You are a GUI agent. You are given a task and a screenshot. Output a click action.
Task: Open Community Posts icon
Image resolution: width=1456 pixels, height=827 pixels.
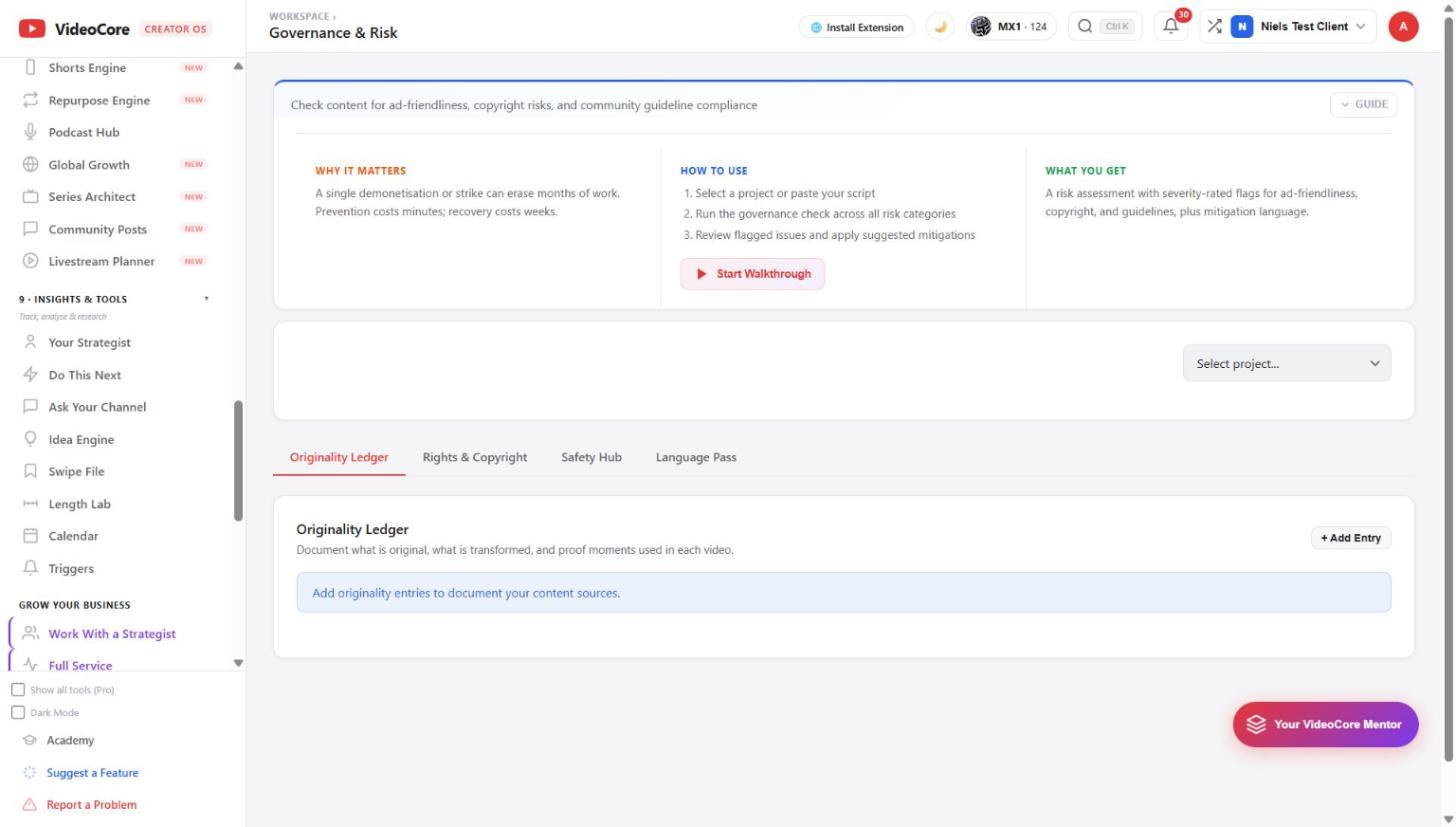(30, 229)
